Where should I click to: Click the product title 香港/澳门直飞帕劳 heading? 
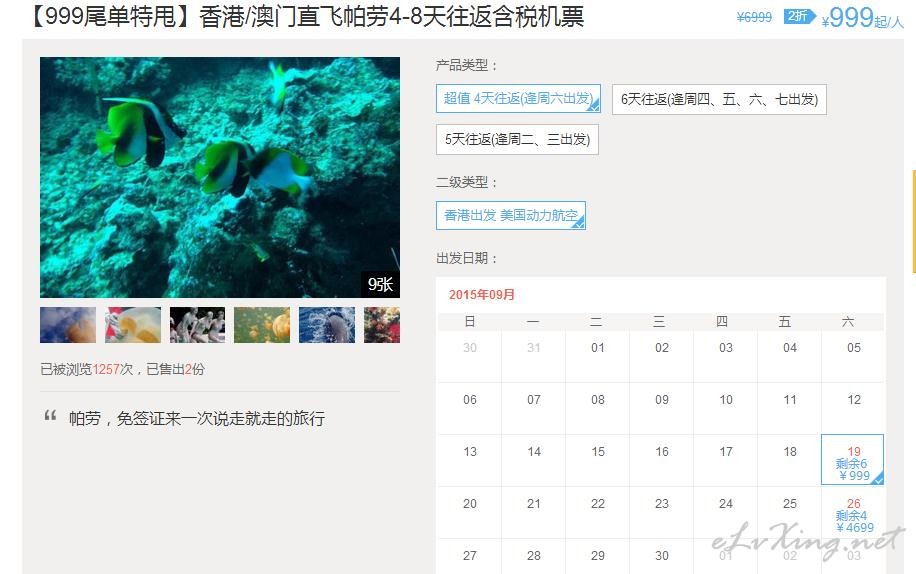tap(305, 16)
